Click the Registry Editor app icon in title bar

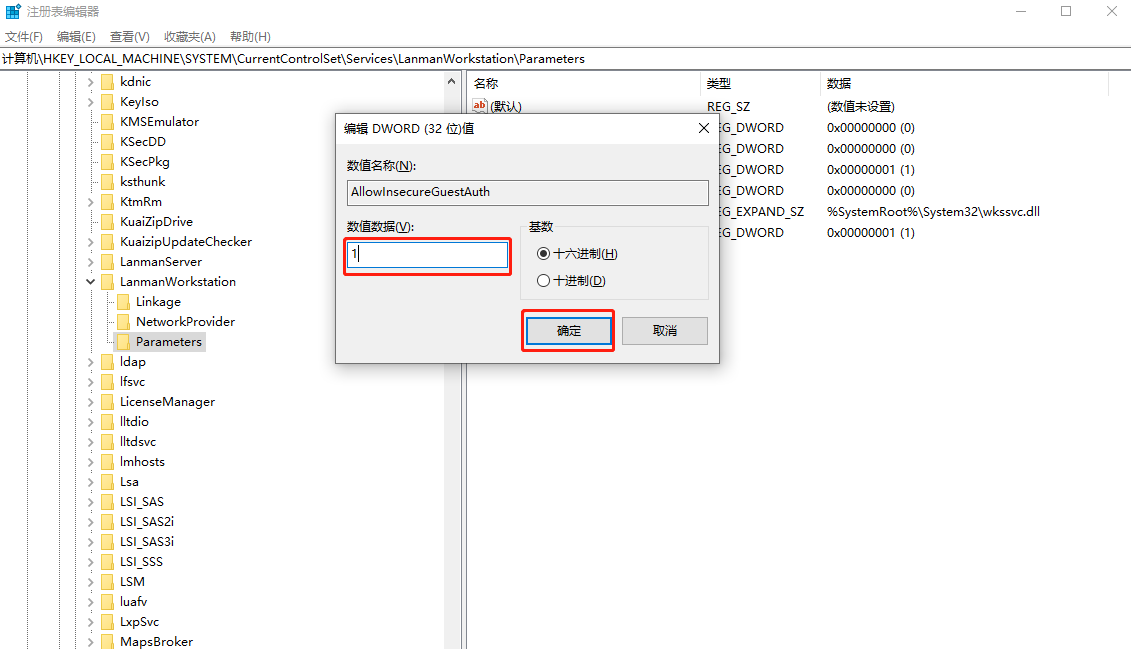click(x=13, y=12)
